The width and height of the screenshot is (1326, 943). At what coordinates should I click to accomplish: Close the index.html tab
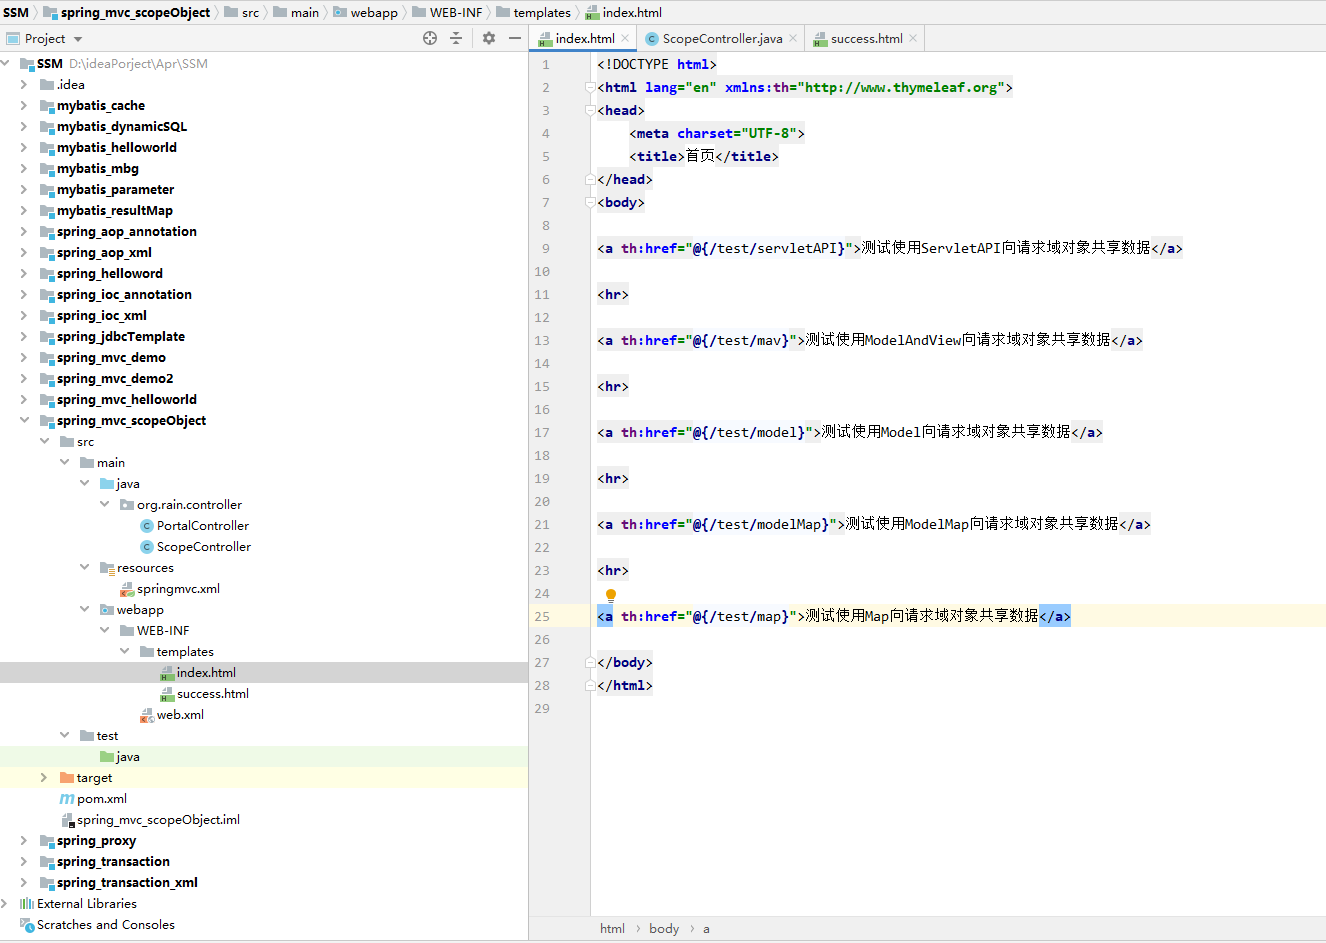(625, 38)
